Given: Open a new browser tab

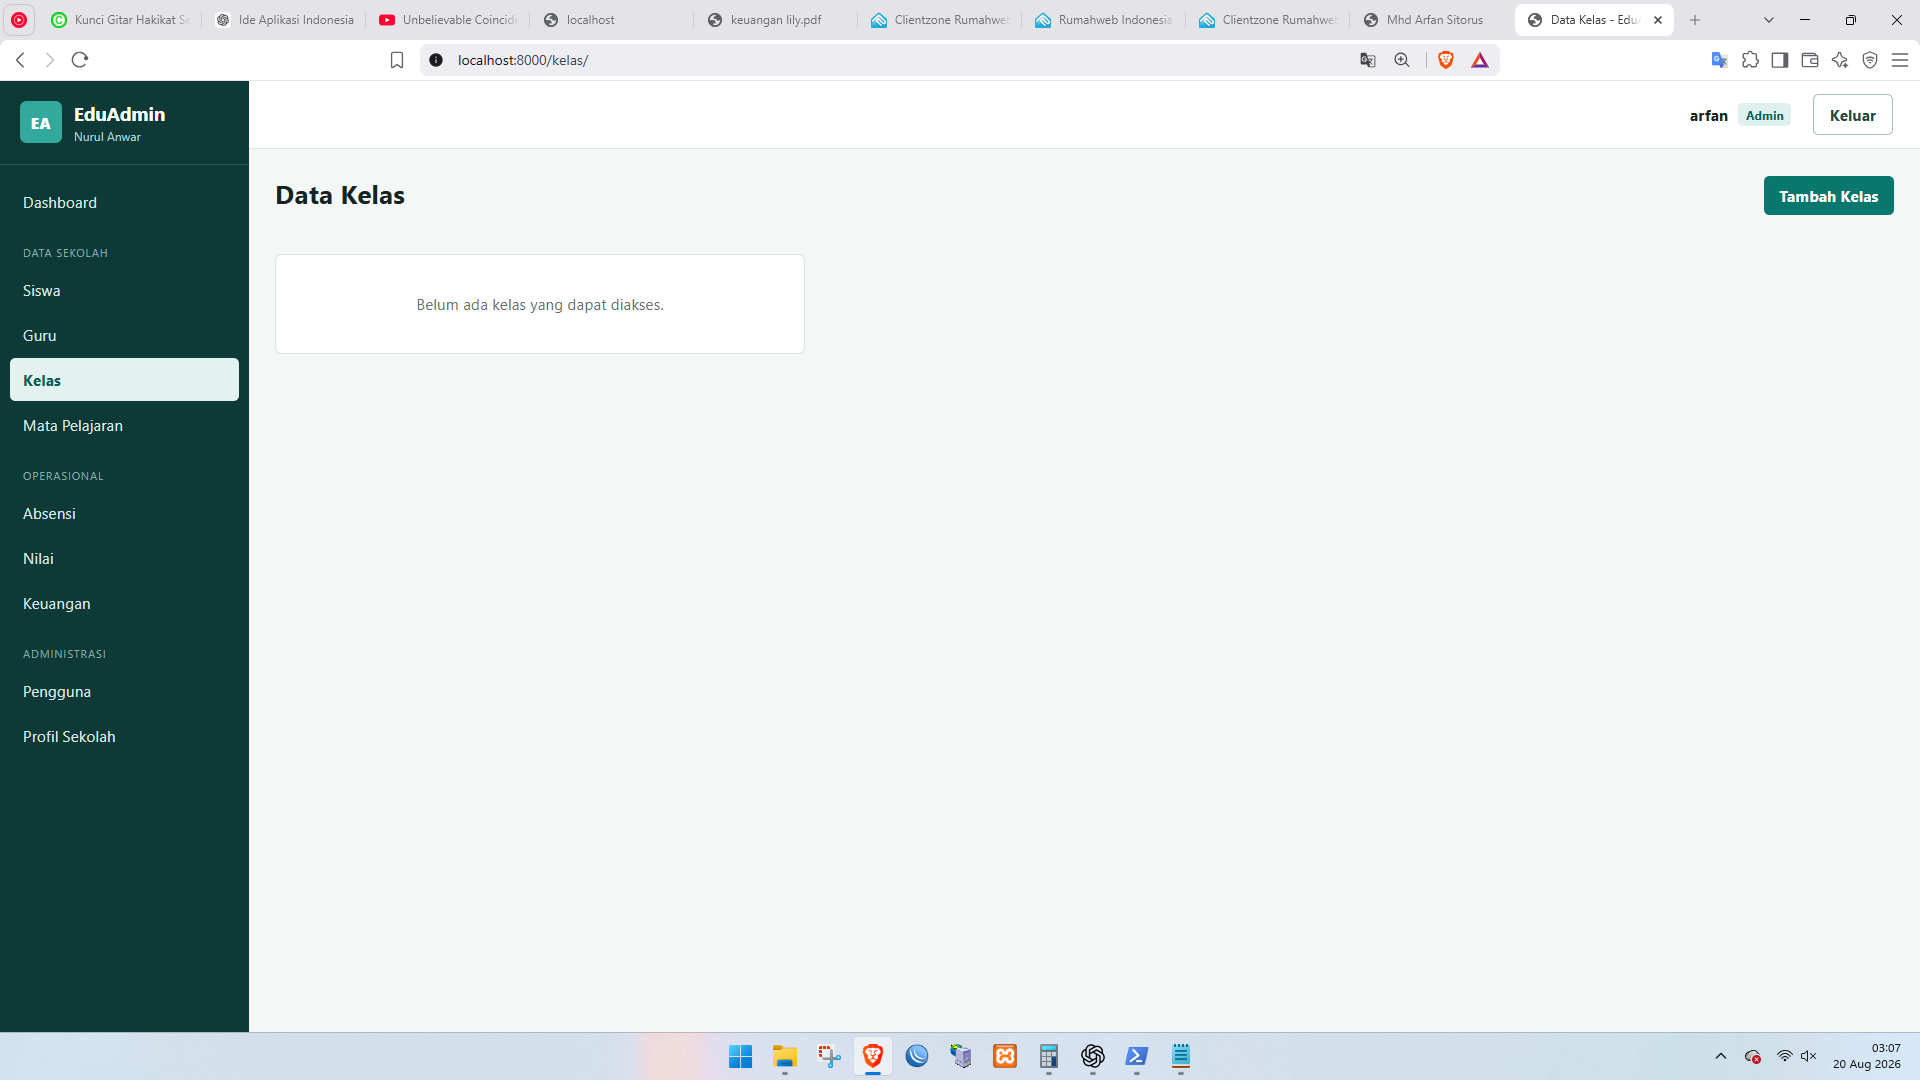Looking at the screenshot, I should click(1695, 20).
